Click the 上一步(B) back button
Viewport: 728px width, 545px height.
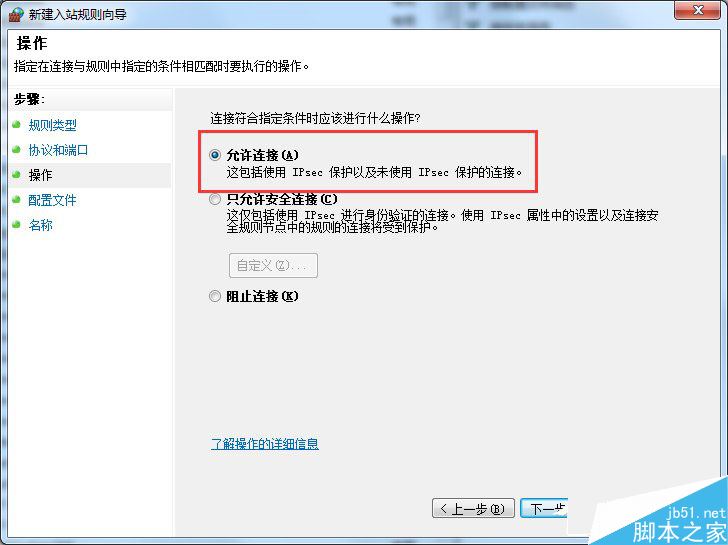click(x=473, y=509)
